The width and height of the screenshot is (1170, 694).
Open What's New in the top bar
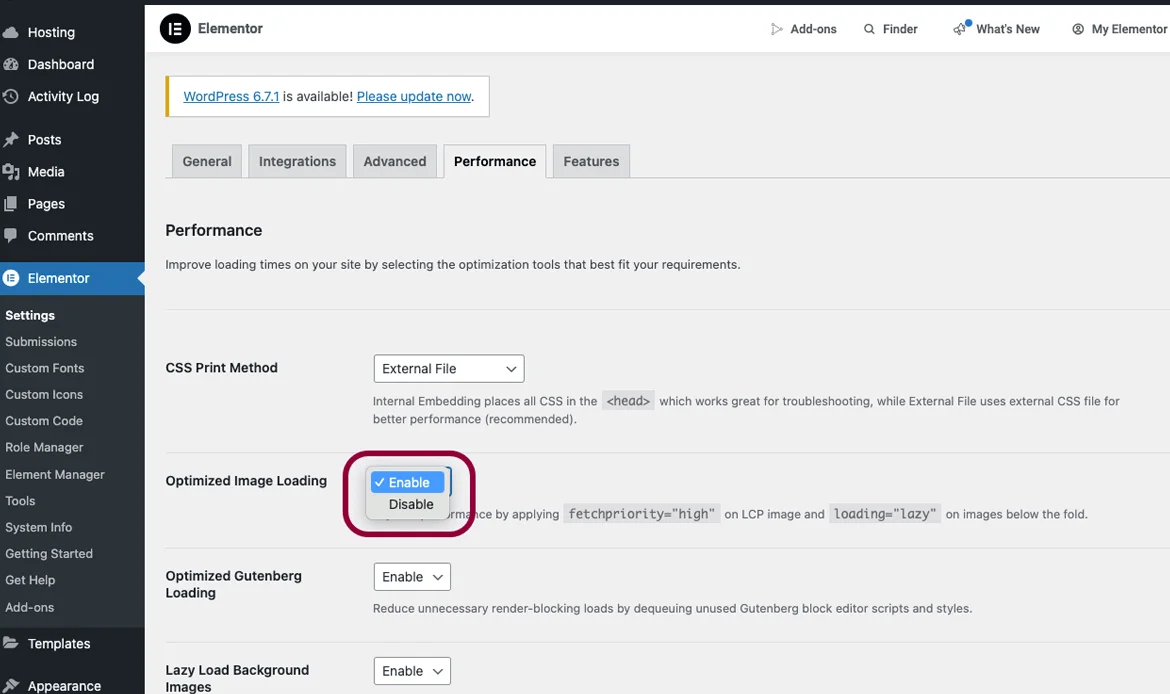996,28
